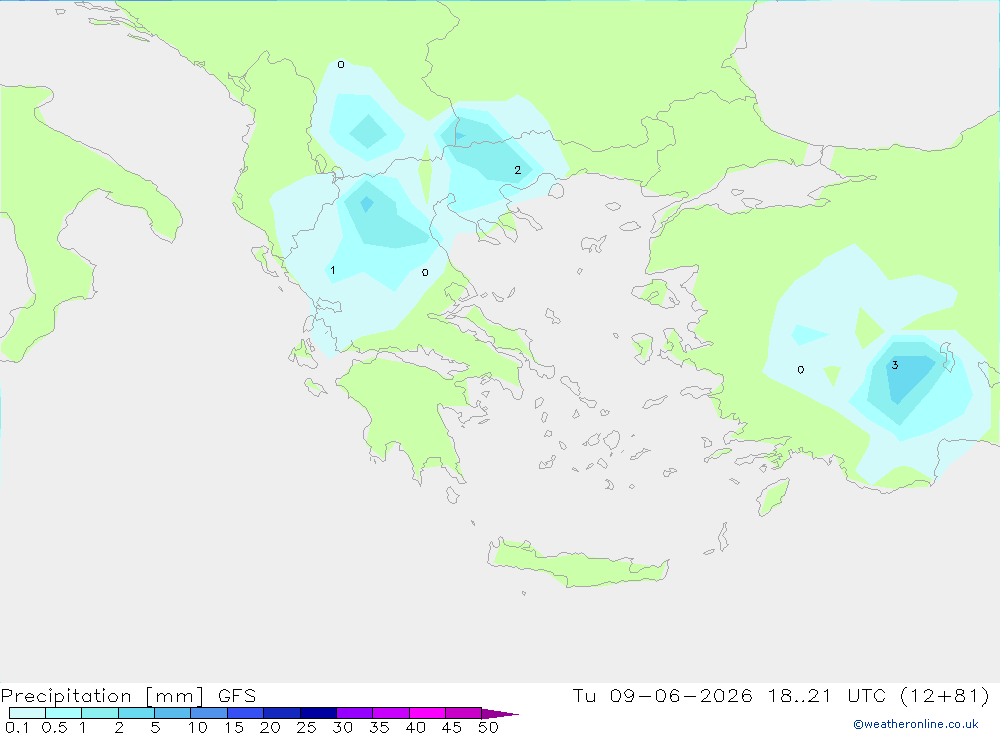
Task: Click the map value '1' over western Greece
Action: 333,270
